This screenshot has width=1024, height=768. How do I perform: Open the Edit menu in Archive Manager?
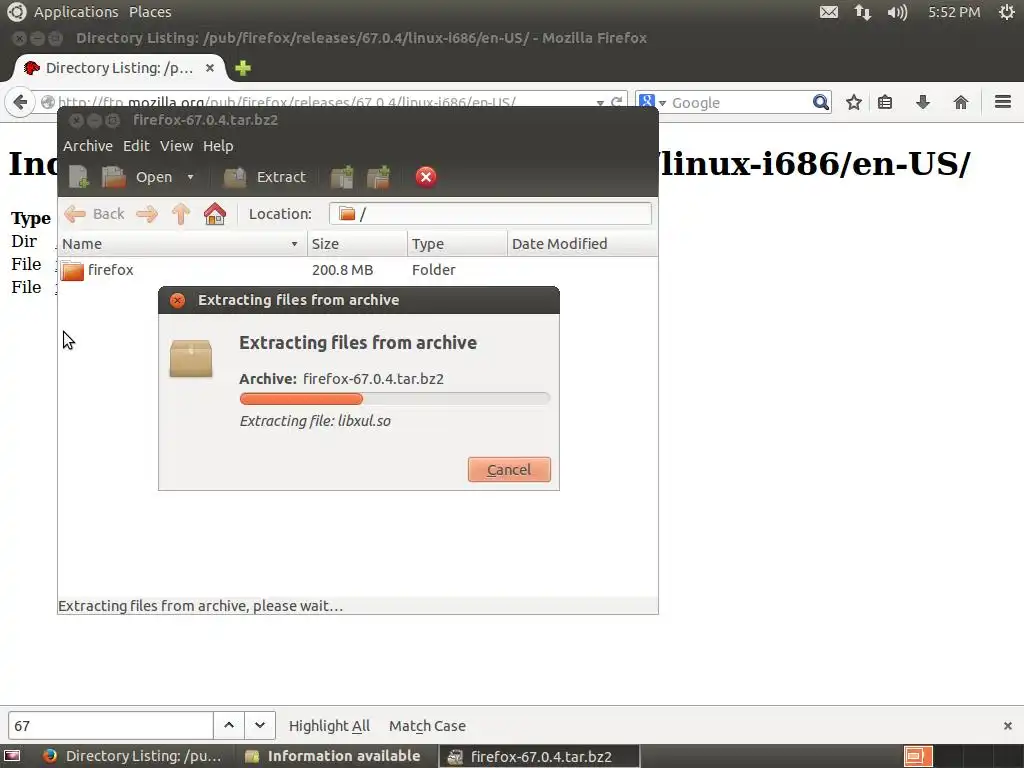[x=136, y=146]
